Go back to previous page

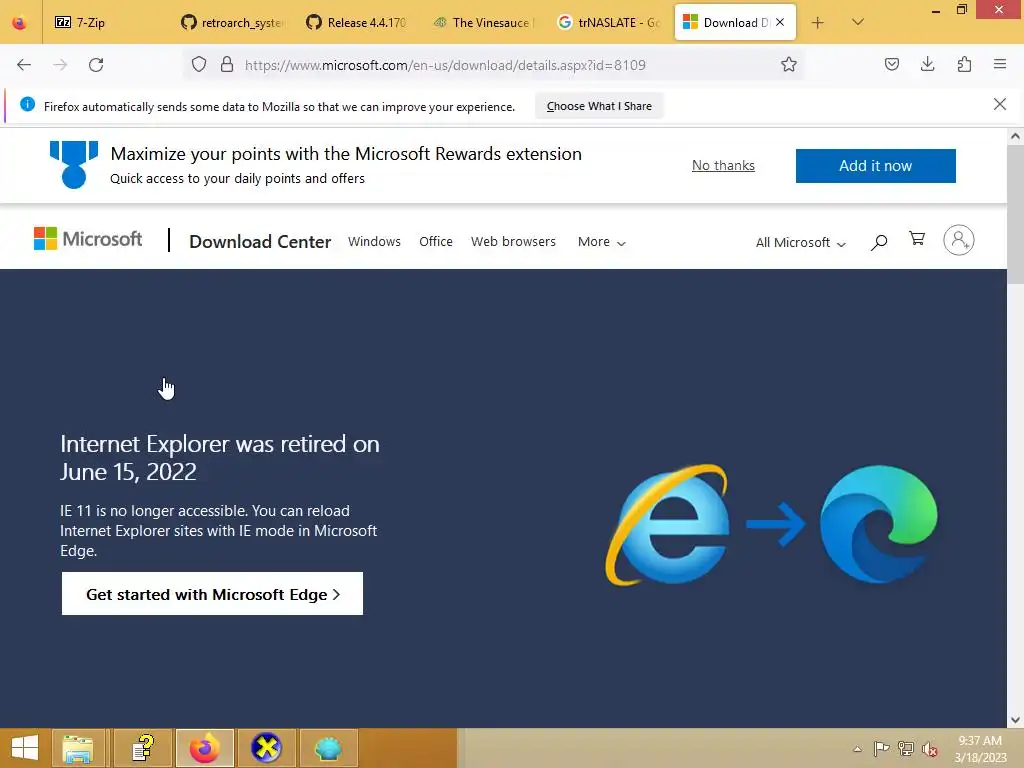point(24,65)
